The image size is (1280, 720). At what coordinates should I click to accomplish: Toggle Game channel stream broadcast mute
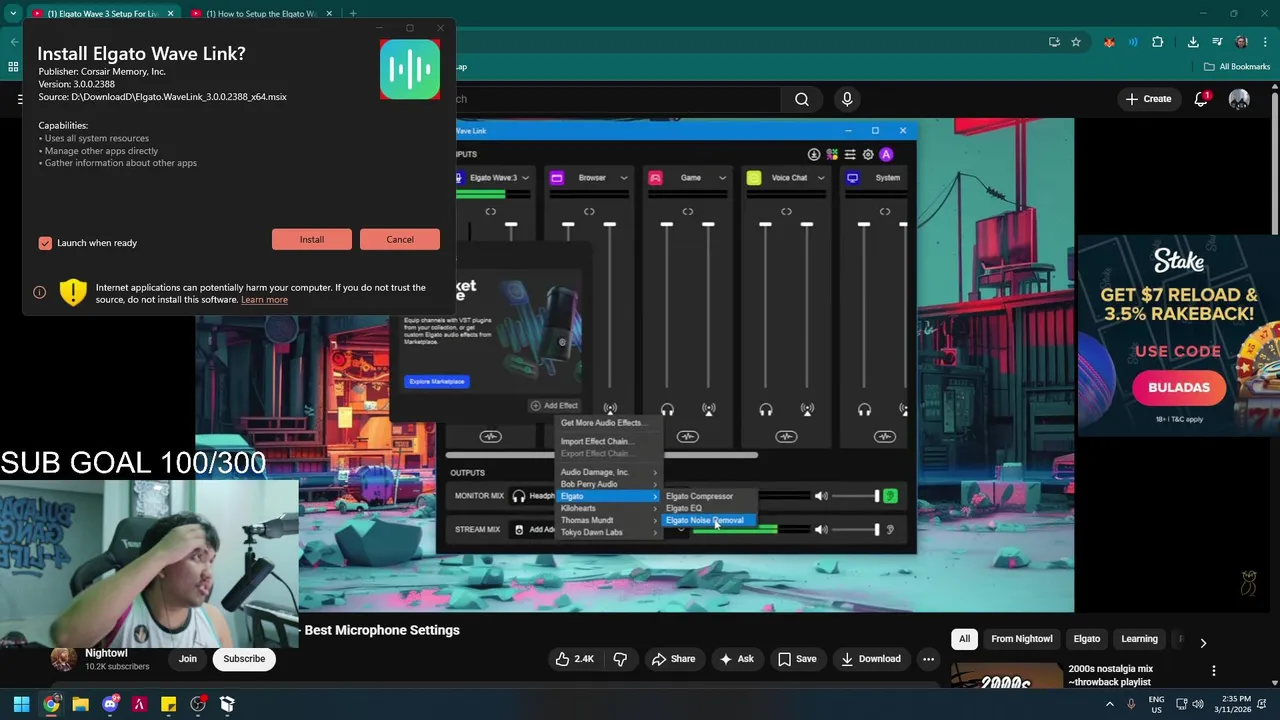click(x=708, y=409)
